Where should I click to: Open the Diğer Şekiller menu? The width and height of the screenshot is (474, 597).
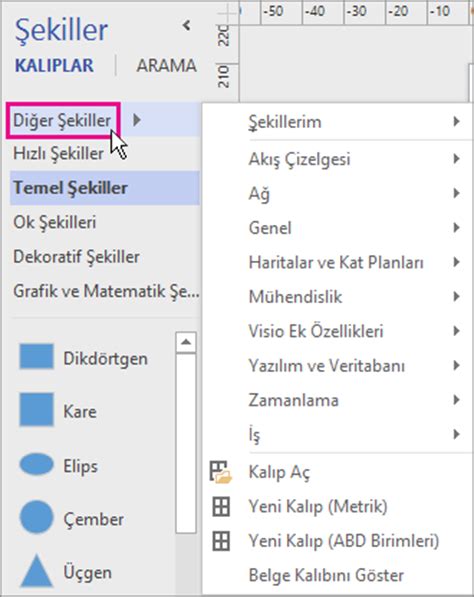[x=63, y=120]
